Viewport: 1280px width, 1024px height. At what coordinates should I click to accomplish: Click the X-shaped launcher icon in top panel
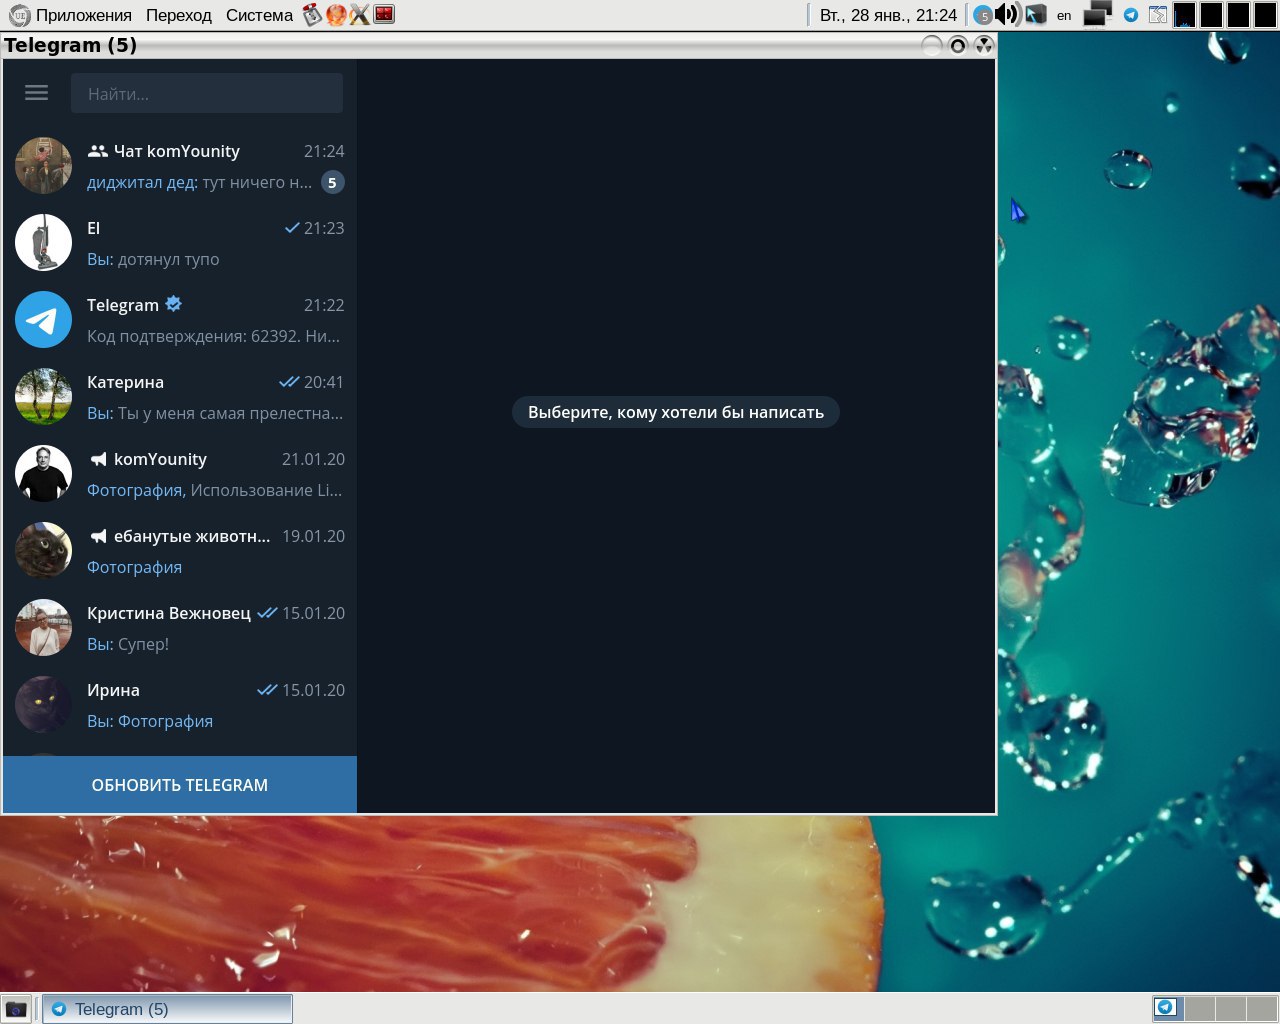[x=359, y=15]
